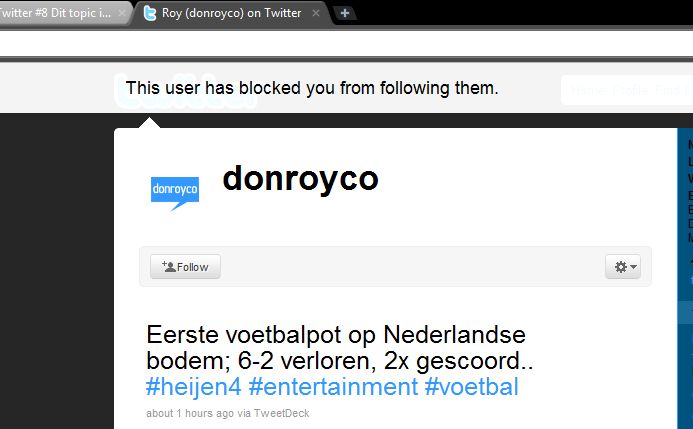Image resolution: width=693 pixels, height=429 pixels.
Task: Click the blue donroyco speech bubble avatar
Action: pyautogui.click(x=175, y=193)
